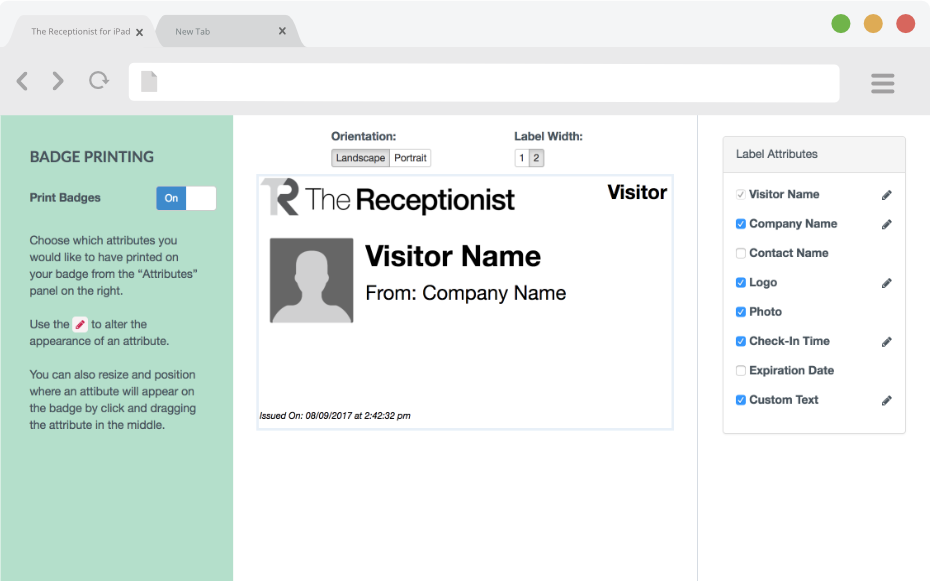Open the Logo attribute edit pencil
930x581 pixels.
click(886, 283)
